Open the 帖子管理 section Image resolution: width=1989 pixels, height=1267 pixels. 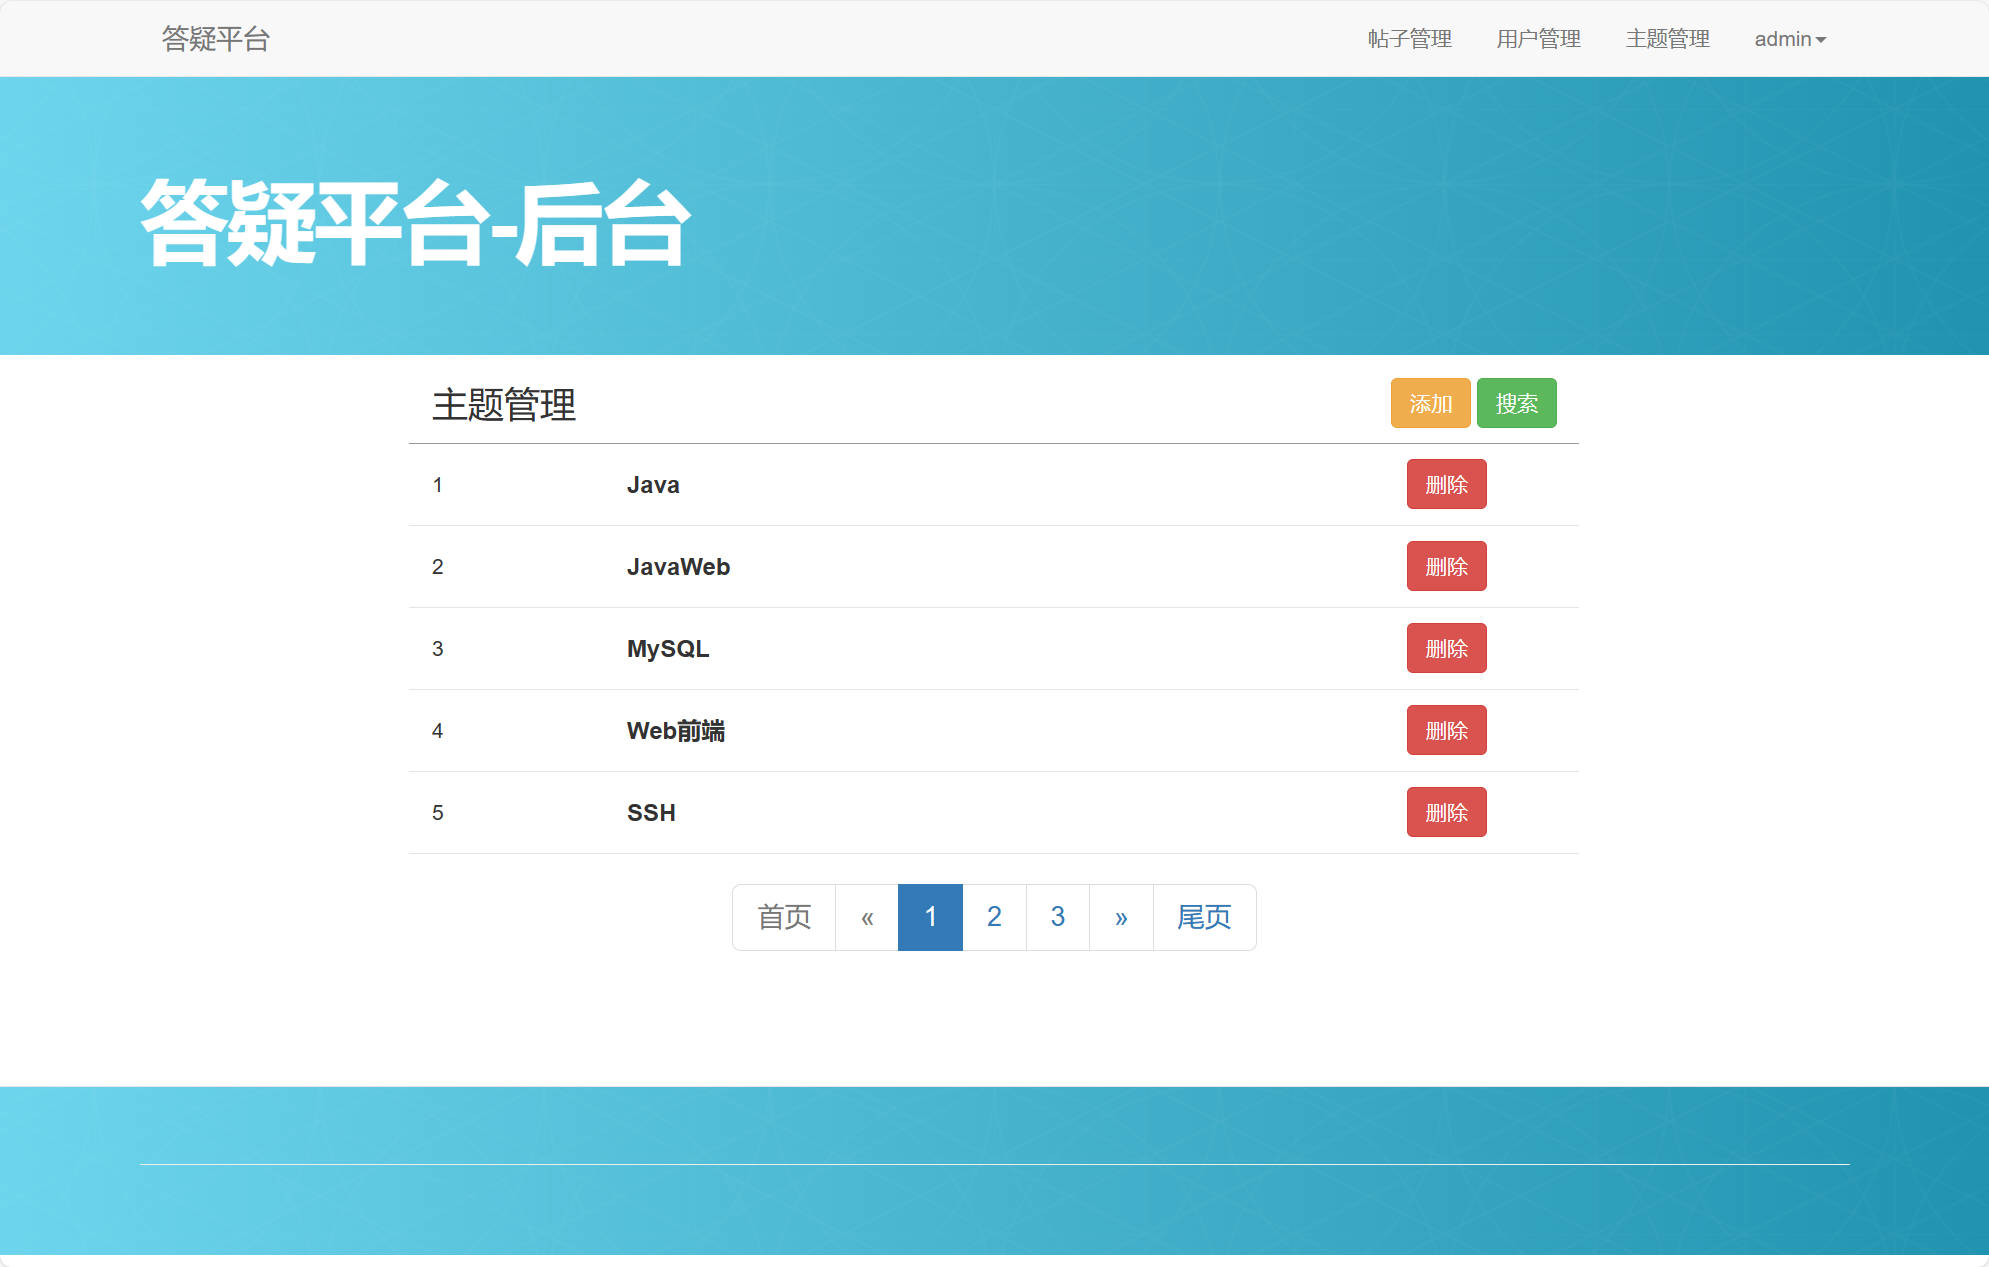(x=1409, y=39)
